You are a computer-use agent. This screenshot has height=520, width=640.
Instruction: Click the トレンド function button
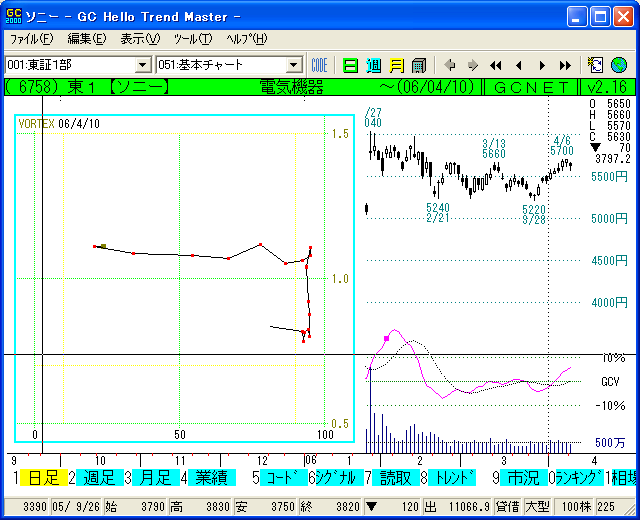coord(452,478)
